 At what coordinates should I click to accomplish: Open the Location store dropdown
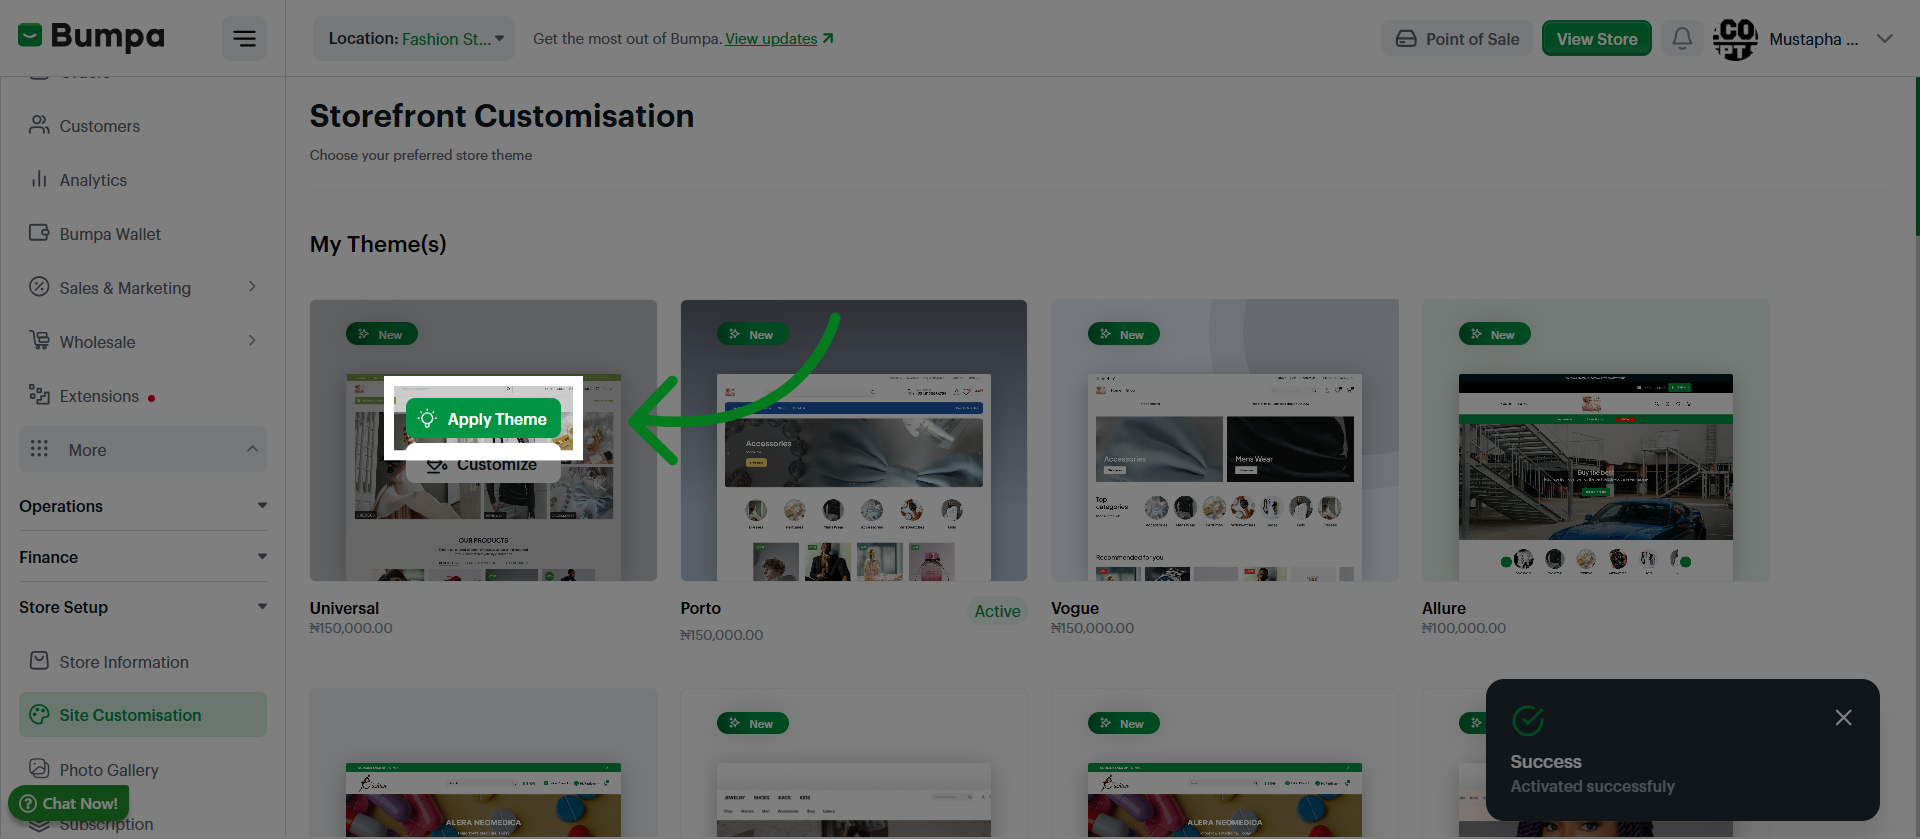pos(414,38)
